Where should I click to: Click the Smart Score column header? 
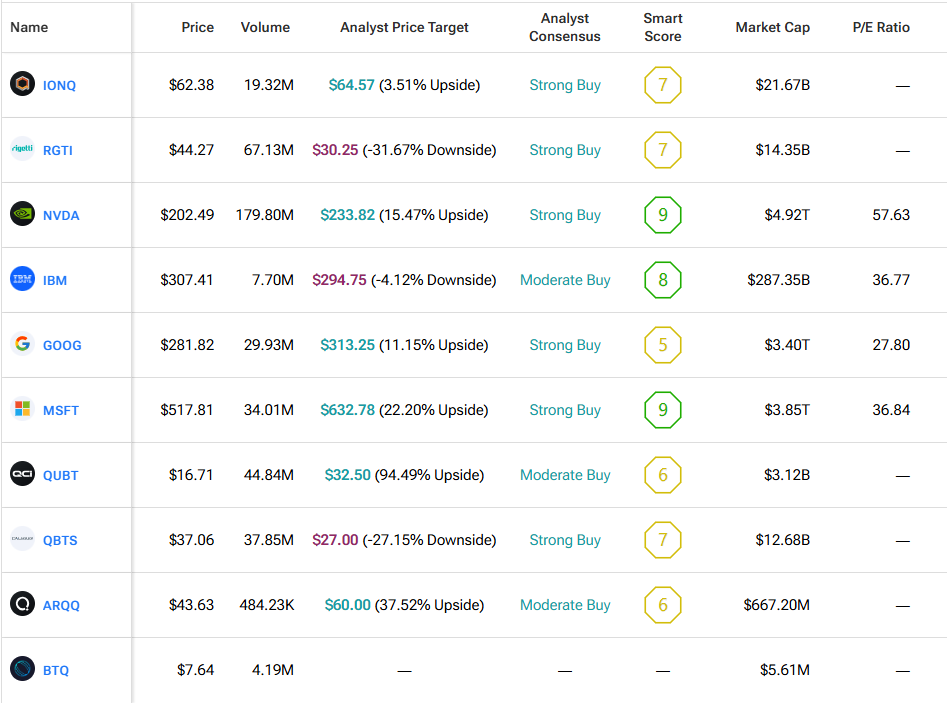tap(662, 27)
